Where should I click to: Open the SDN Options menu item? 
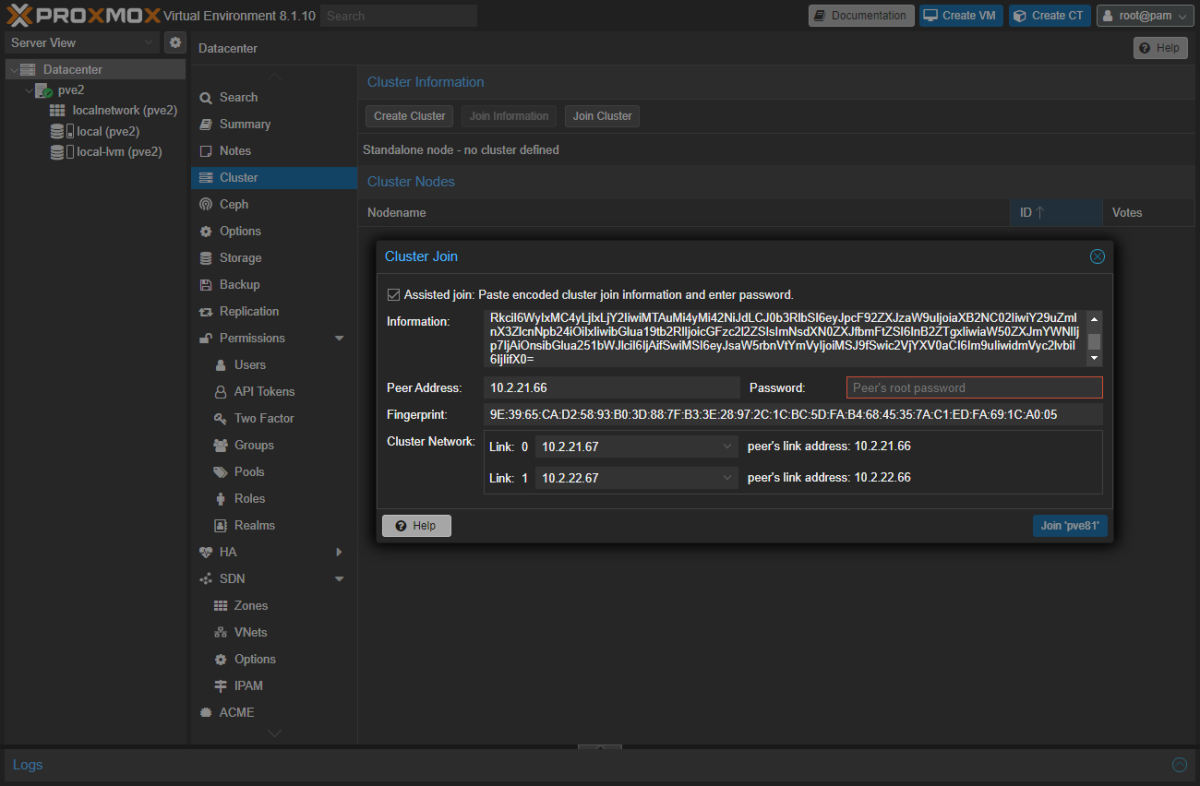point(274,660)
